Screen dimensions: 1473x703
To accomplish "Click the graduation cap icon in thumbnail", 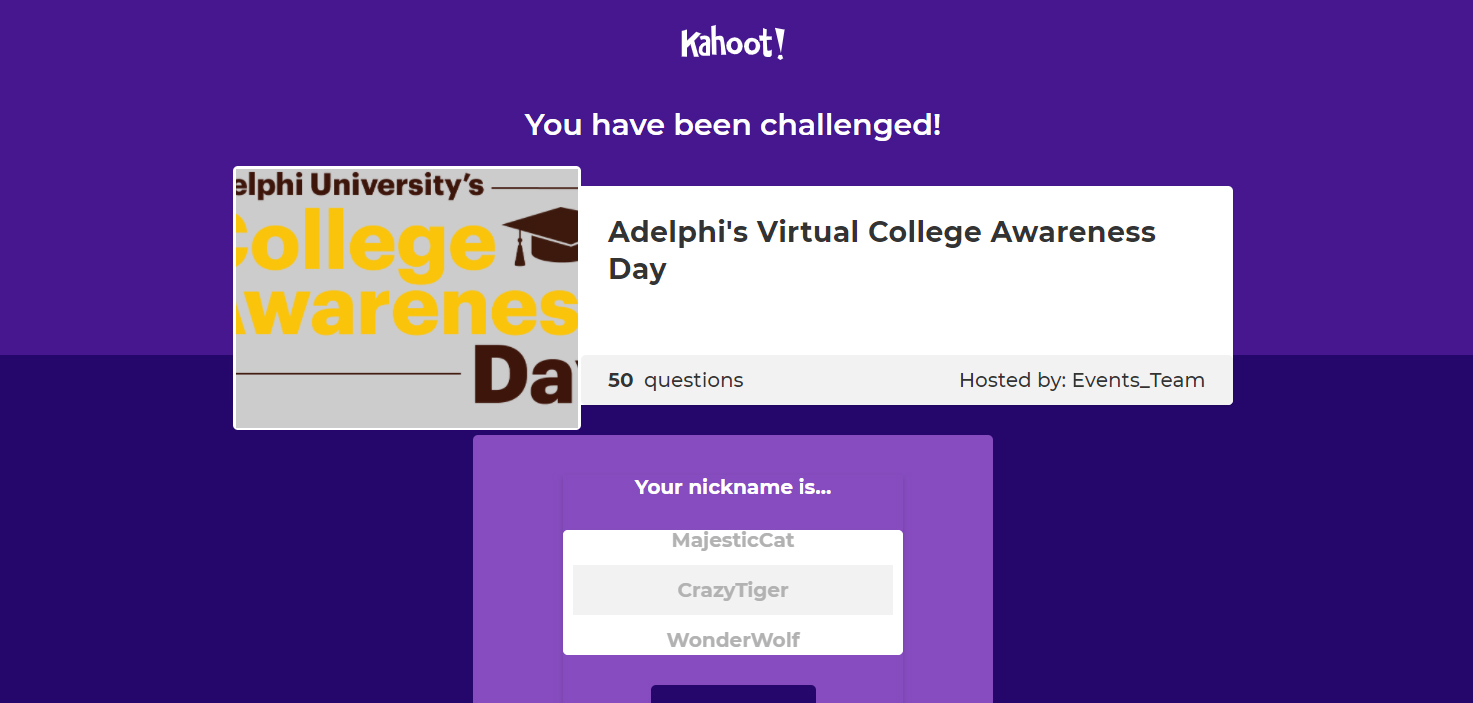I will [x=541, y=236].
